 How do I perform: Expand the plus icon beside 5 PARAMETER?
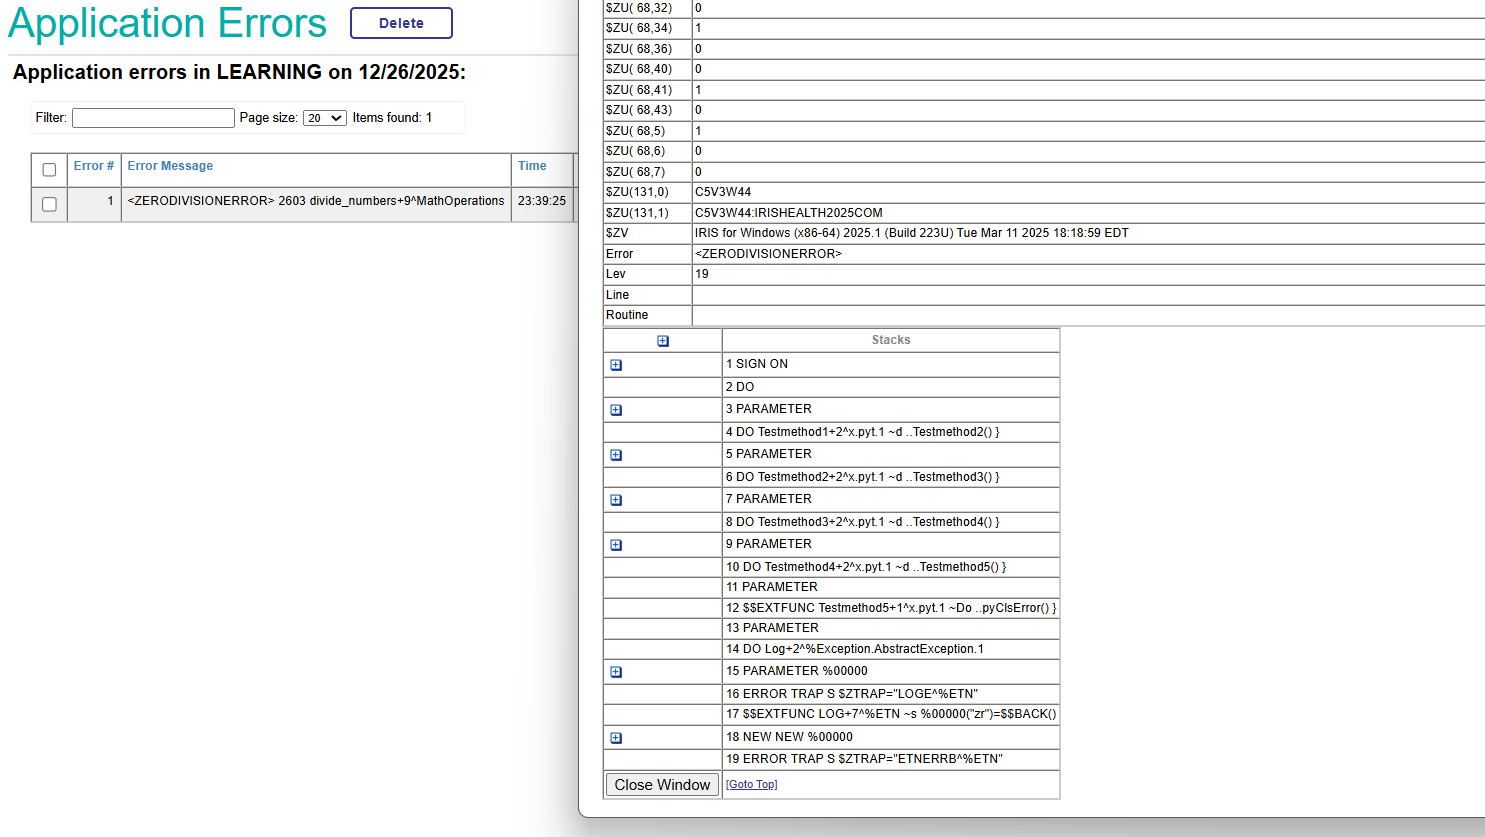pos(616,455)
